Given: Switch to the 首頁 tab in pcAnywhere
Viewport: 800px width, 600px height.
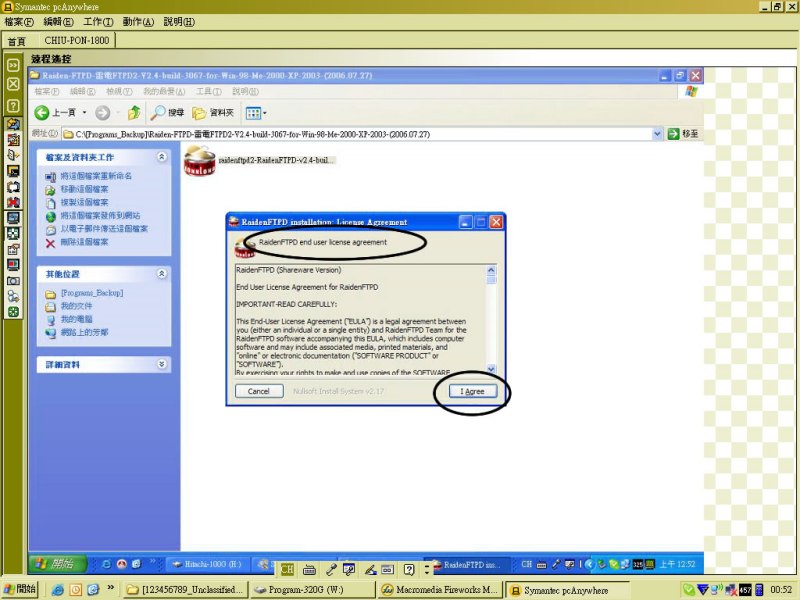Looking at the screenshot, I should [17, 41].
